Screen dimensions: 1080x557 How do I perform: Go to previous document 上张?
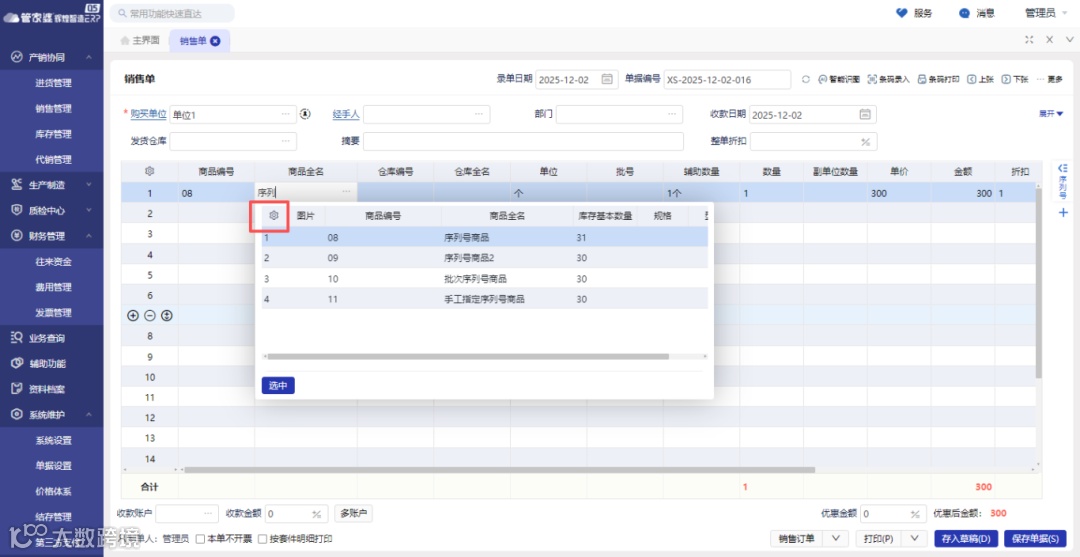[980, 79]
